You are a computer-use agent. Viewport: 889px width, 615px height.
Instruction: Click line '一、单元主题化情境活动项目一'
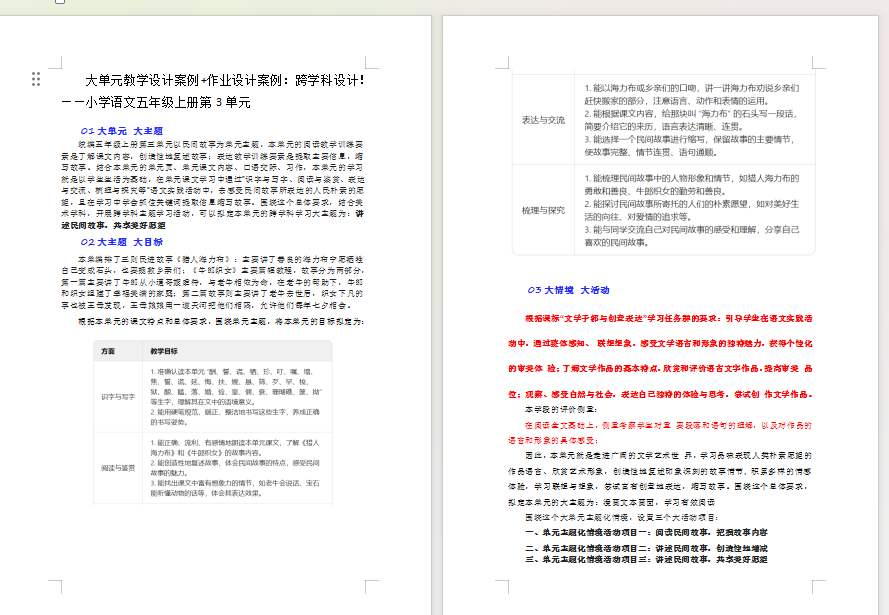pos(646,533)
